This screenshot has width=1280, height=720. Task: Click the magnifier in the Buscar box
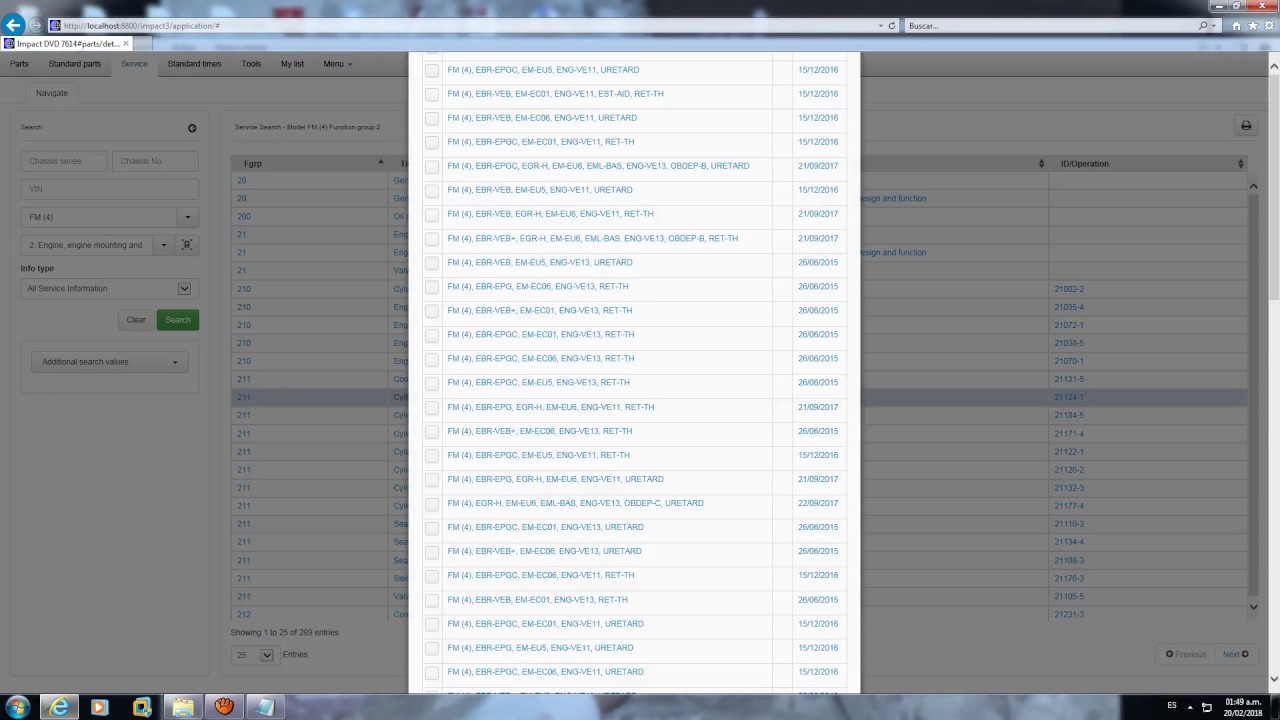click(1203, 26)
